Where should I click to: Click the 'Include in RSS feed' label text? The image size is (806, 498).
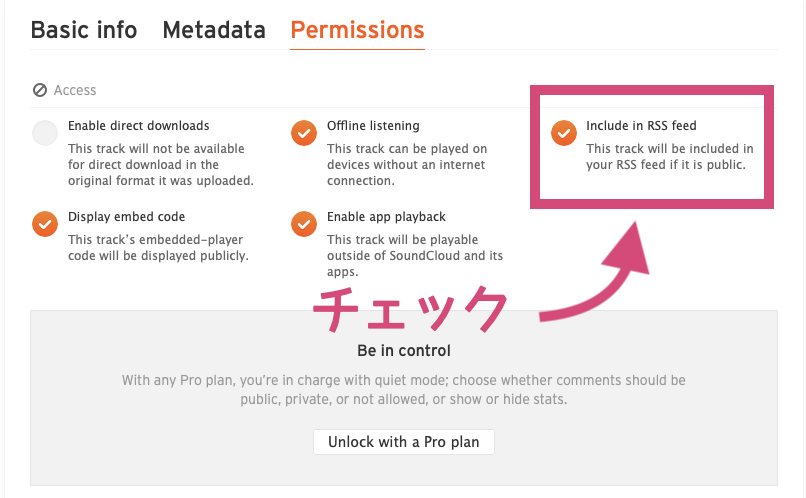pyautogui.click(x=641, y=126)
